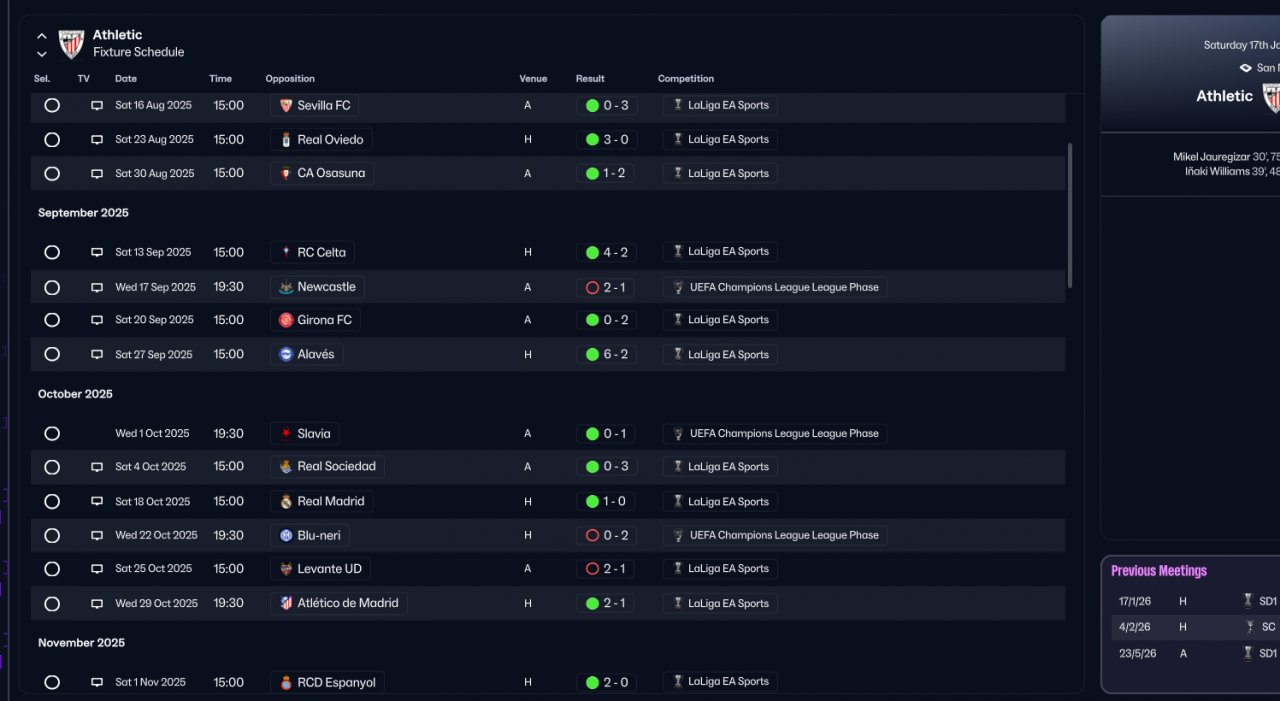Image resolution: width=1280 pixels, height=701 pixels.
Task: Click the Athletic club crest in header
Action: [x=71, y=43]
